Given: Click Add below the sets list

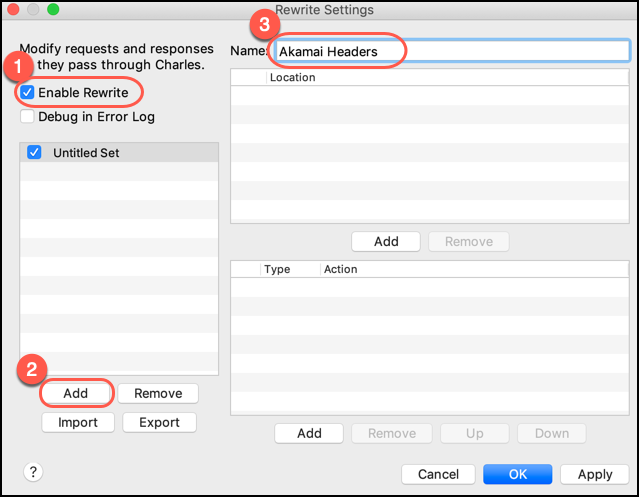Looking at the screenshot, I should click(76, 393).
